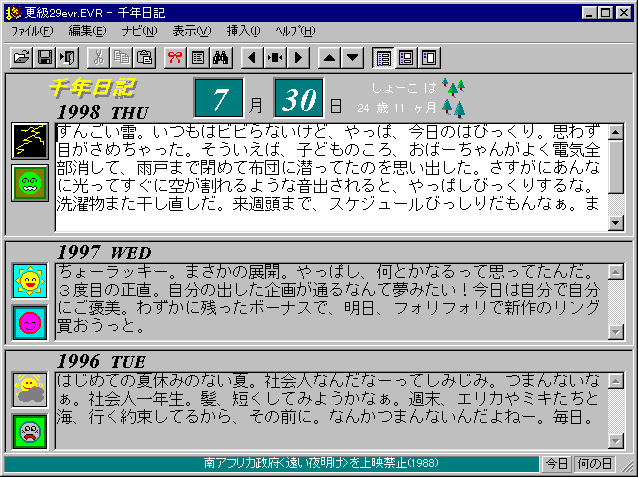
Task: Click the 1998 diary scrollbar up arrow
Action: click(x=616, y=132)
